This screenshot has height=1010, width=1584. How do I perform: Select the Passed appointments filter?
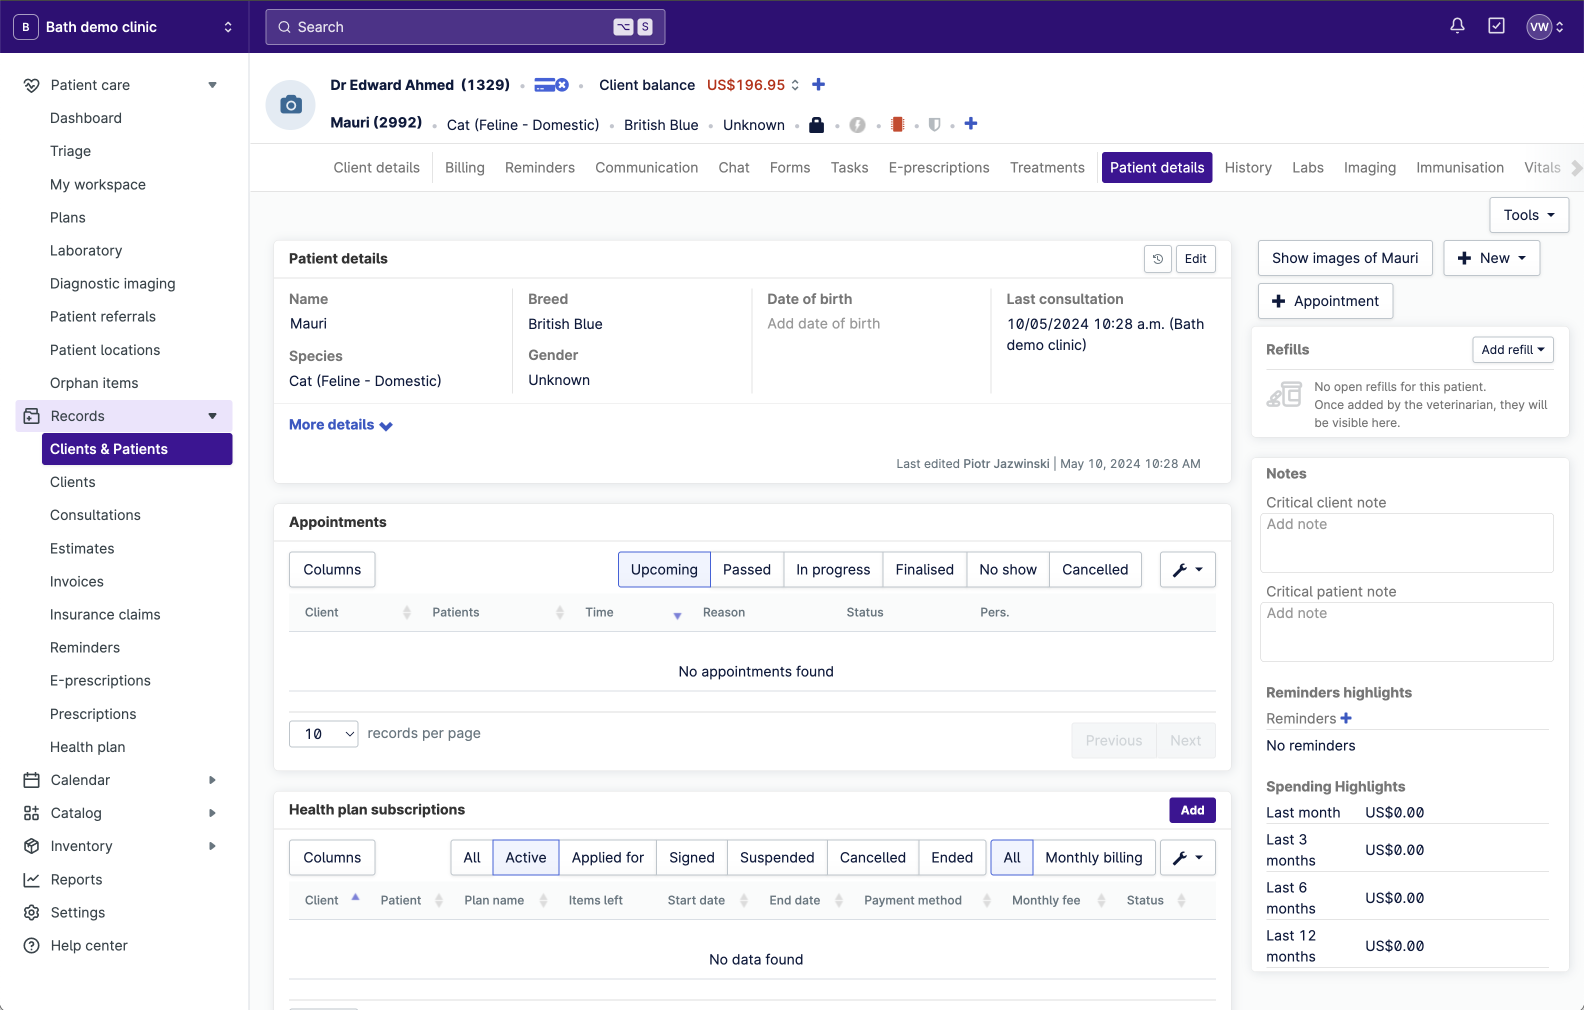(x=746, y=570)
